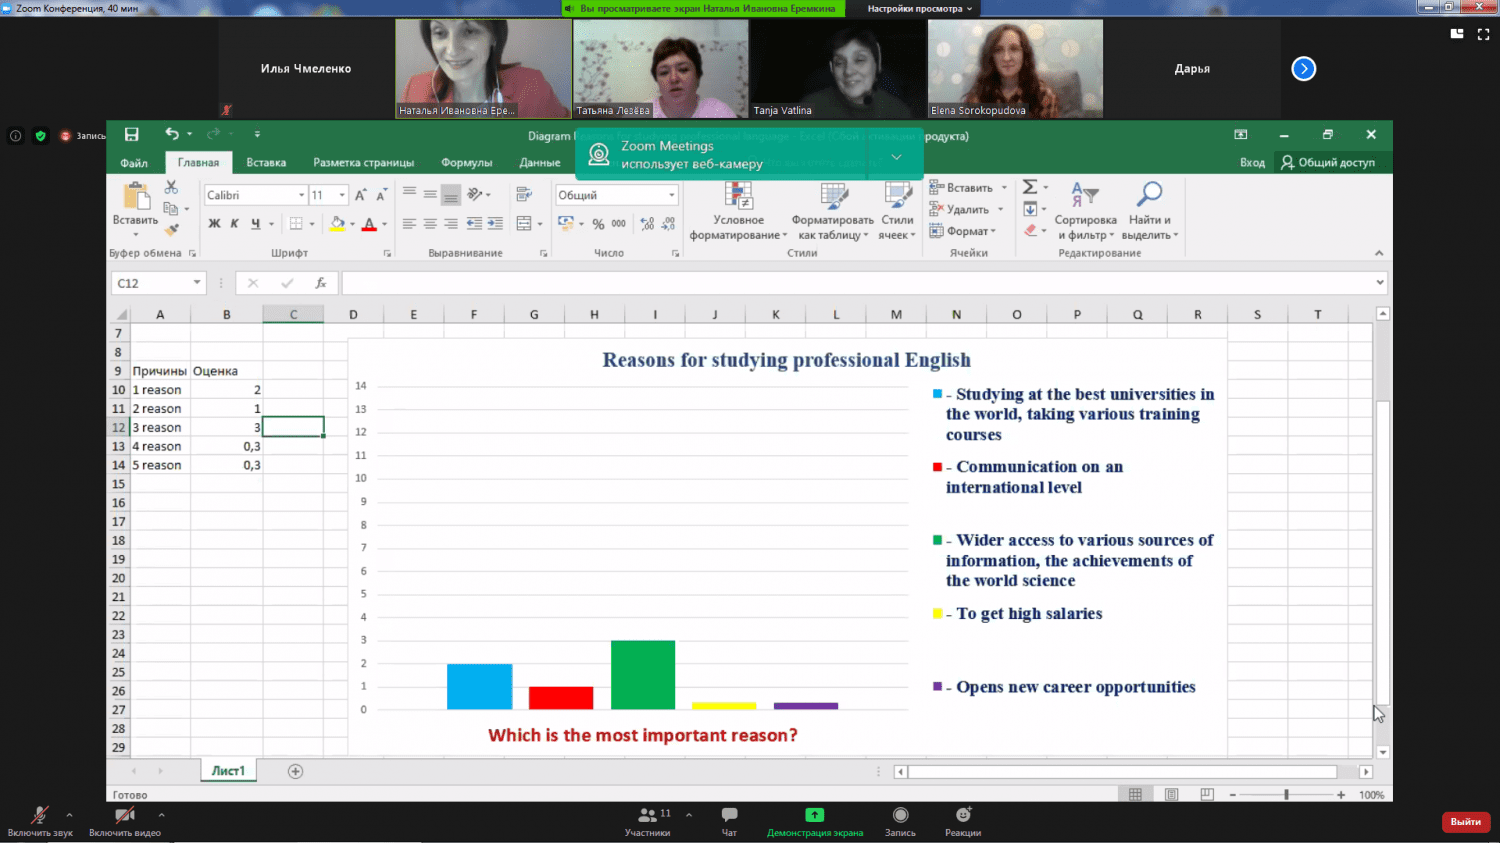Screen dimensions: 1500x843
Task: Unmute with Включить звук button
Action: [x=40, y=821]
